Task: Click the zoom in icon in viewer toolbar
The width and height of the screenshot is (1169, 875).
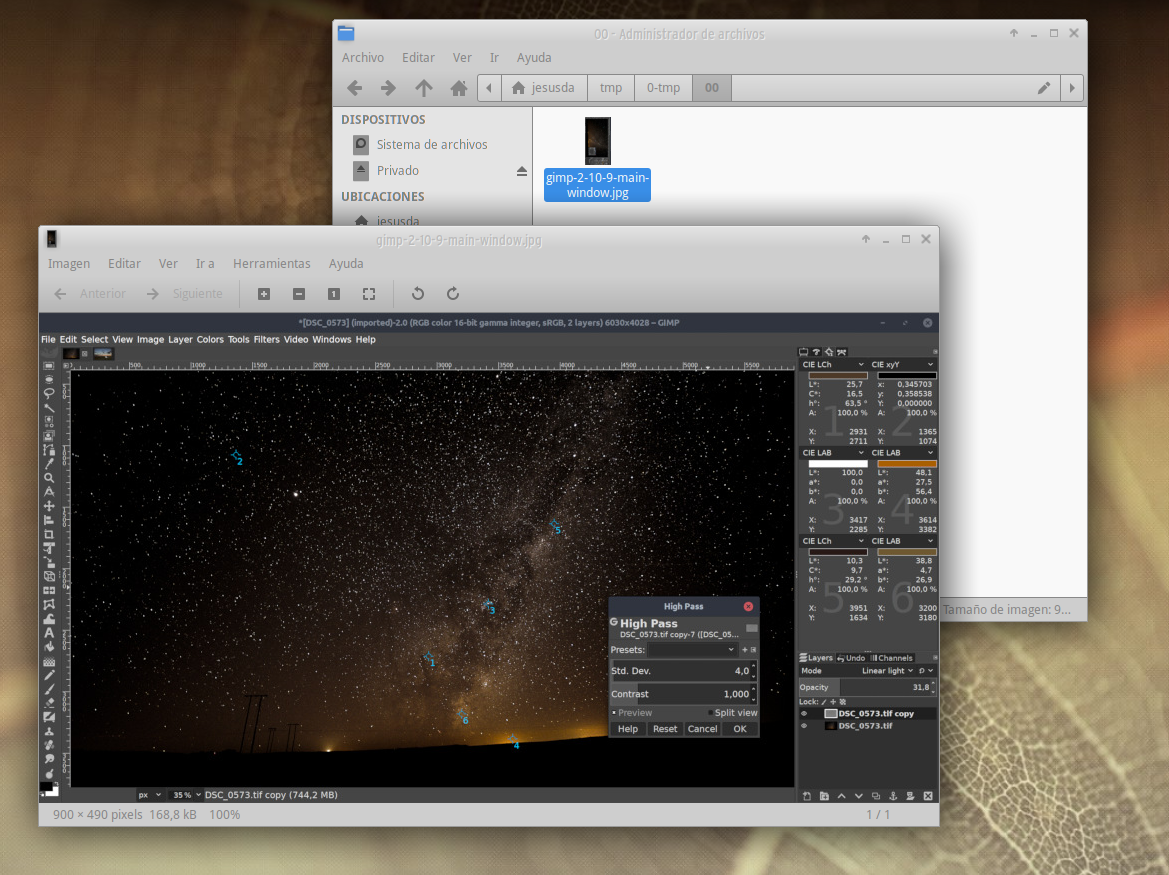Action: pos(264,294)
